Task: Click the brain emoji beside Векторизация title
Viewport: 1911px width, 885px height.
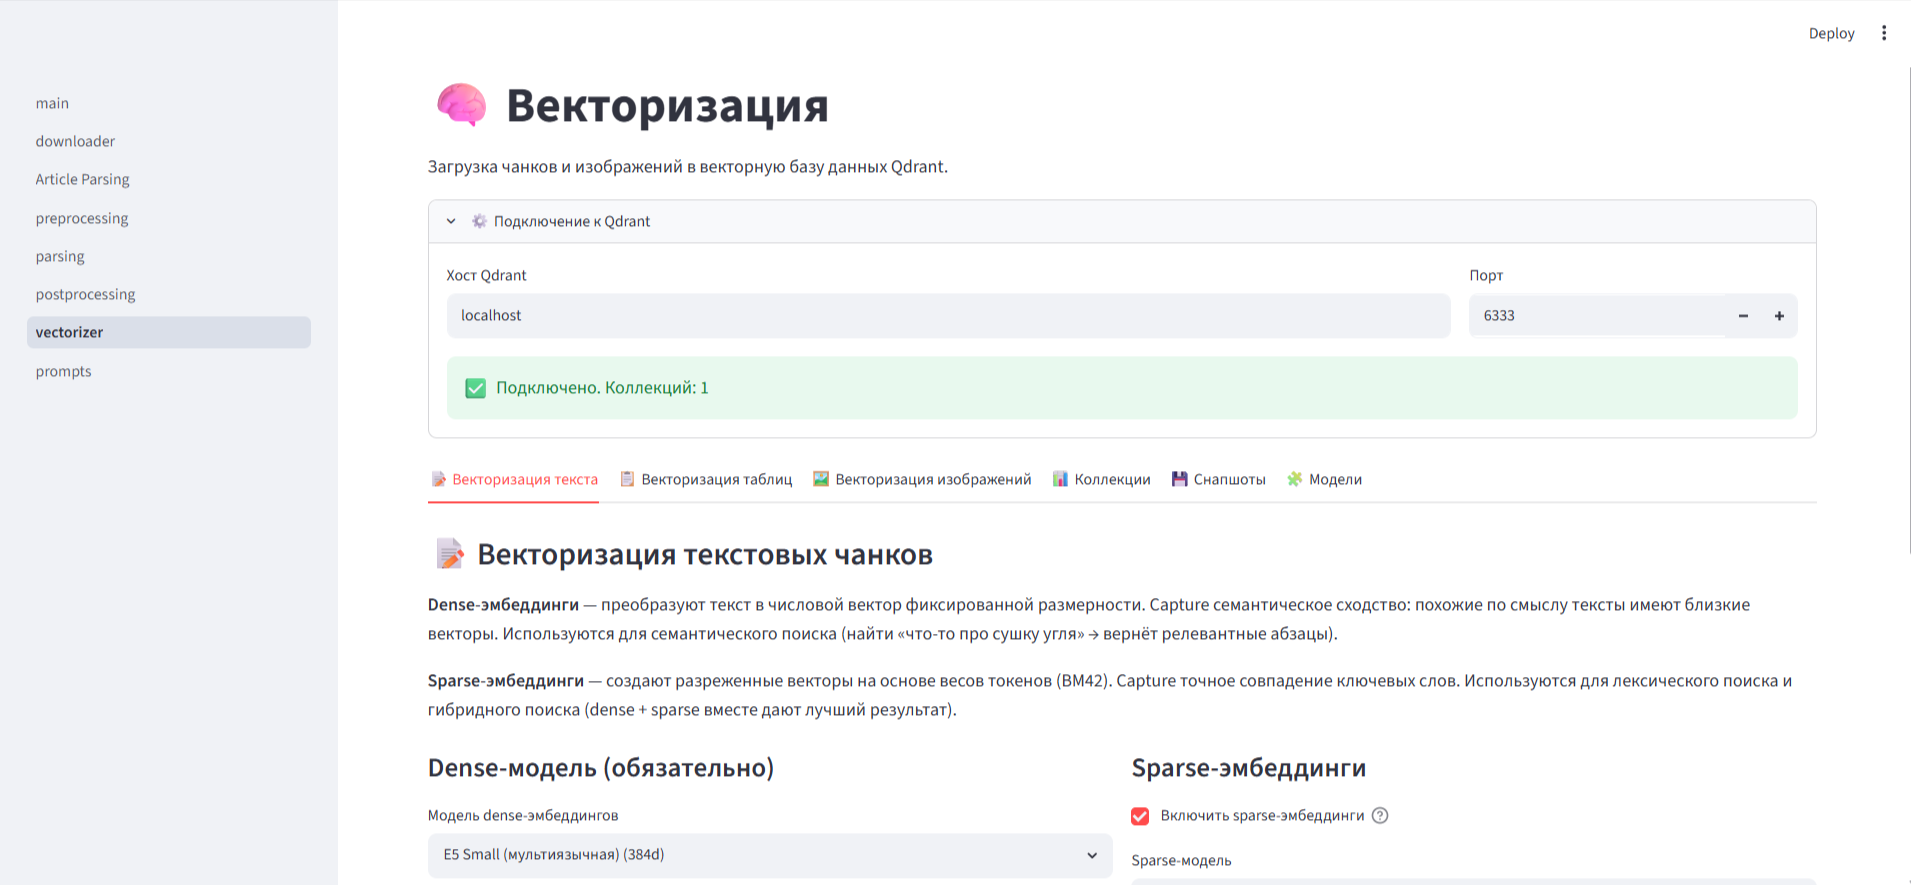Action: pyautogui.click(x=461, y=105)
